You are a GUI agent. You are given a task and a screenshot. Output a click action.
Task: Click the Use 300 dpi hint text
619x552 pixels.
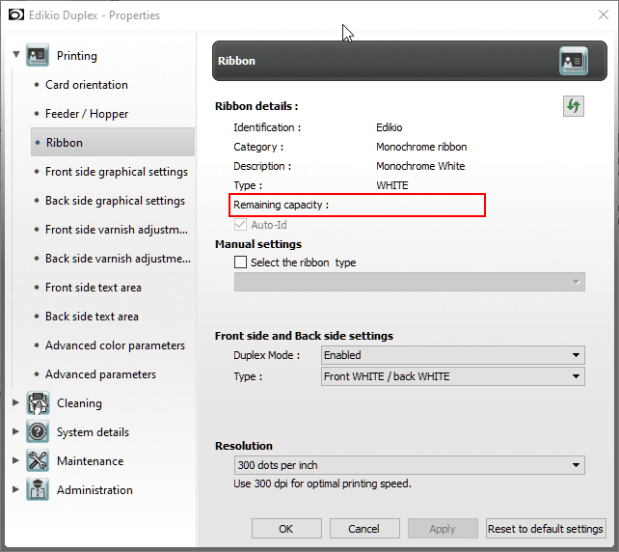322,484
